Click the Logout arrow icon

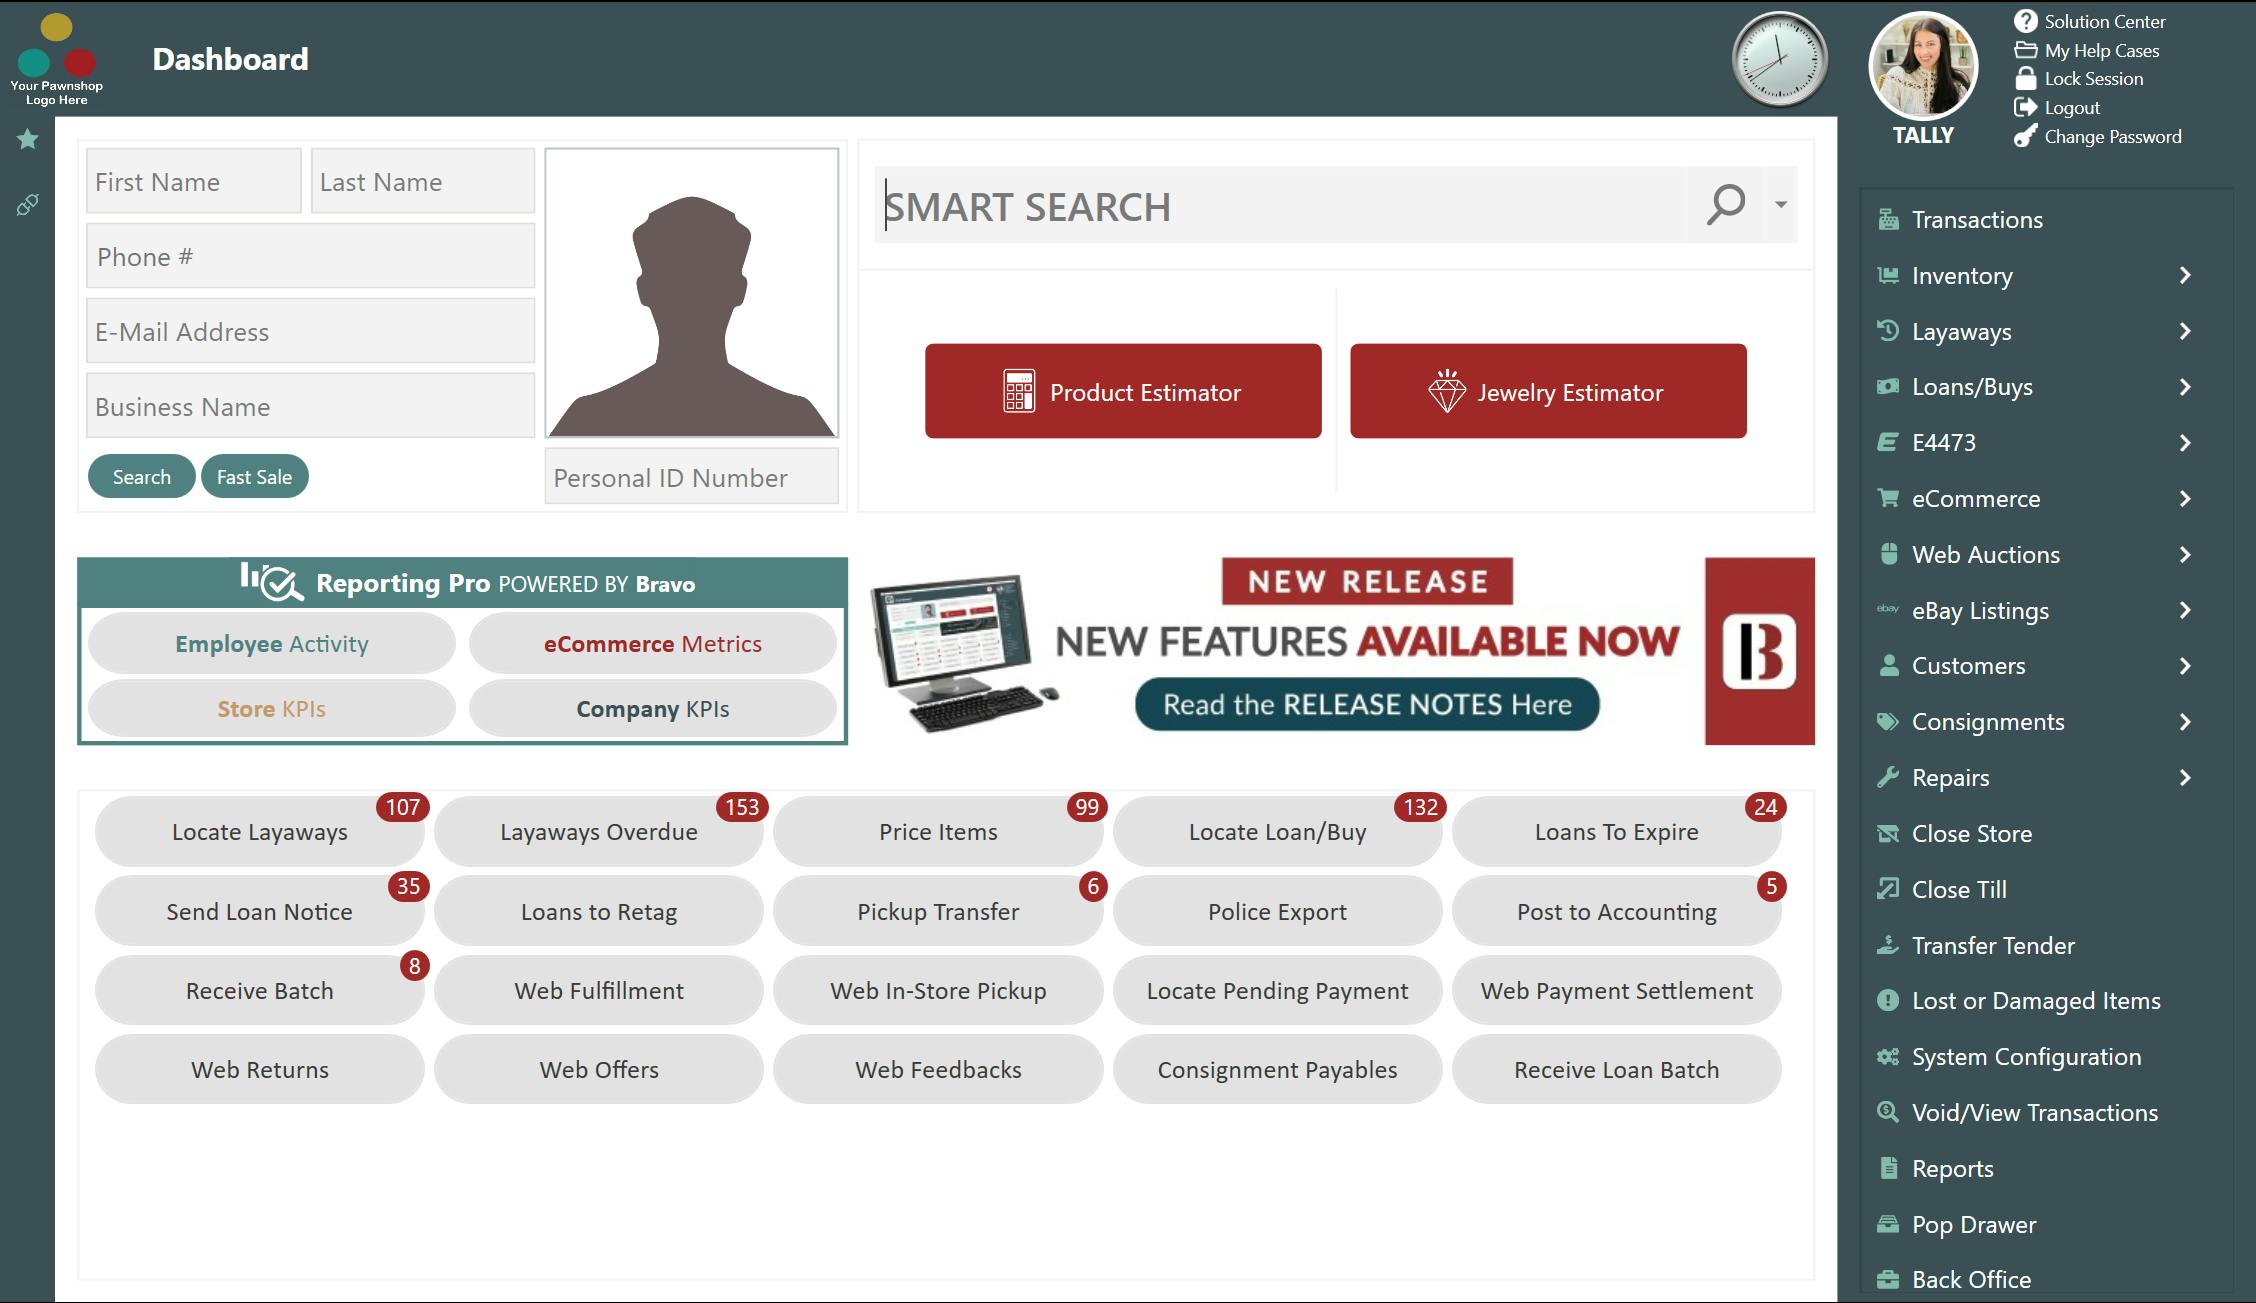pos(2025,107)
